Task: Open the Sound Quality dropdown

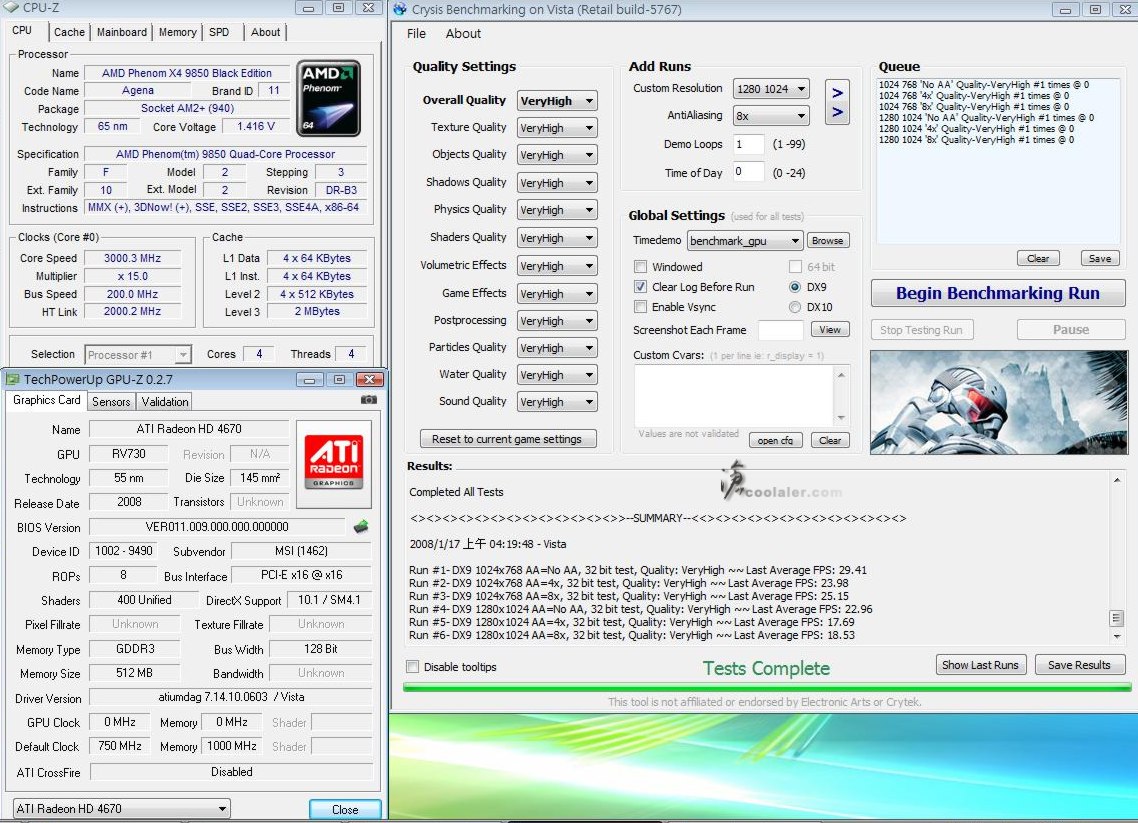Action: click(x=557, y=401)
